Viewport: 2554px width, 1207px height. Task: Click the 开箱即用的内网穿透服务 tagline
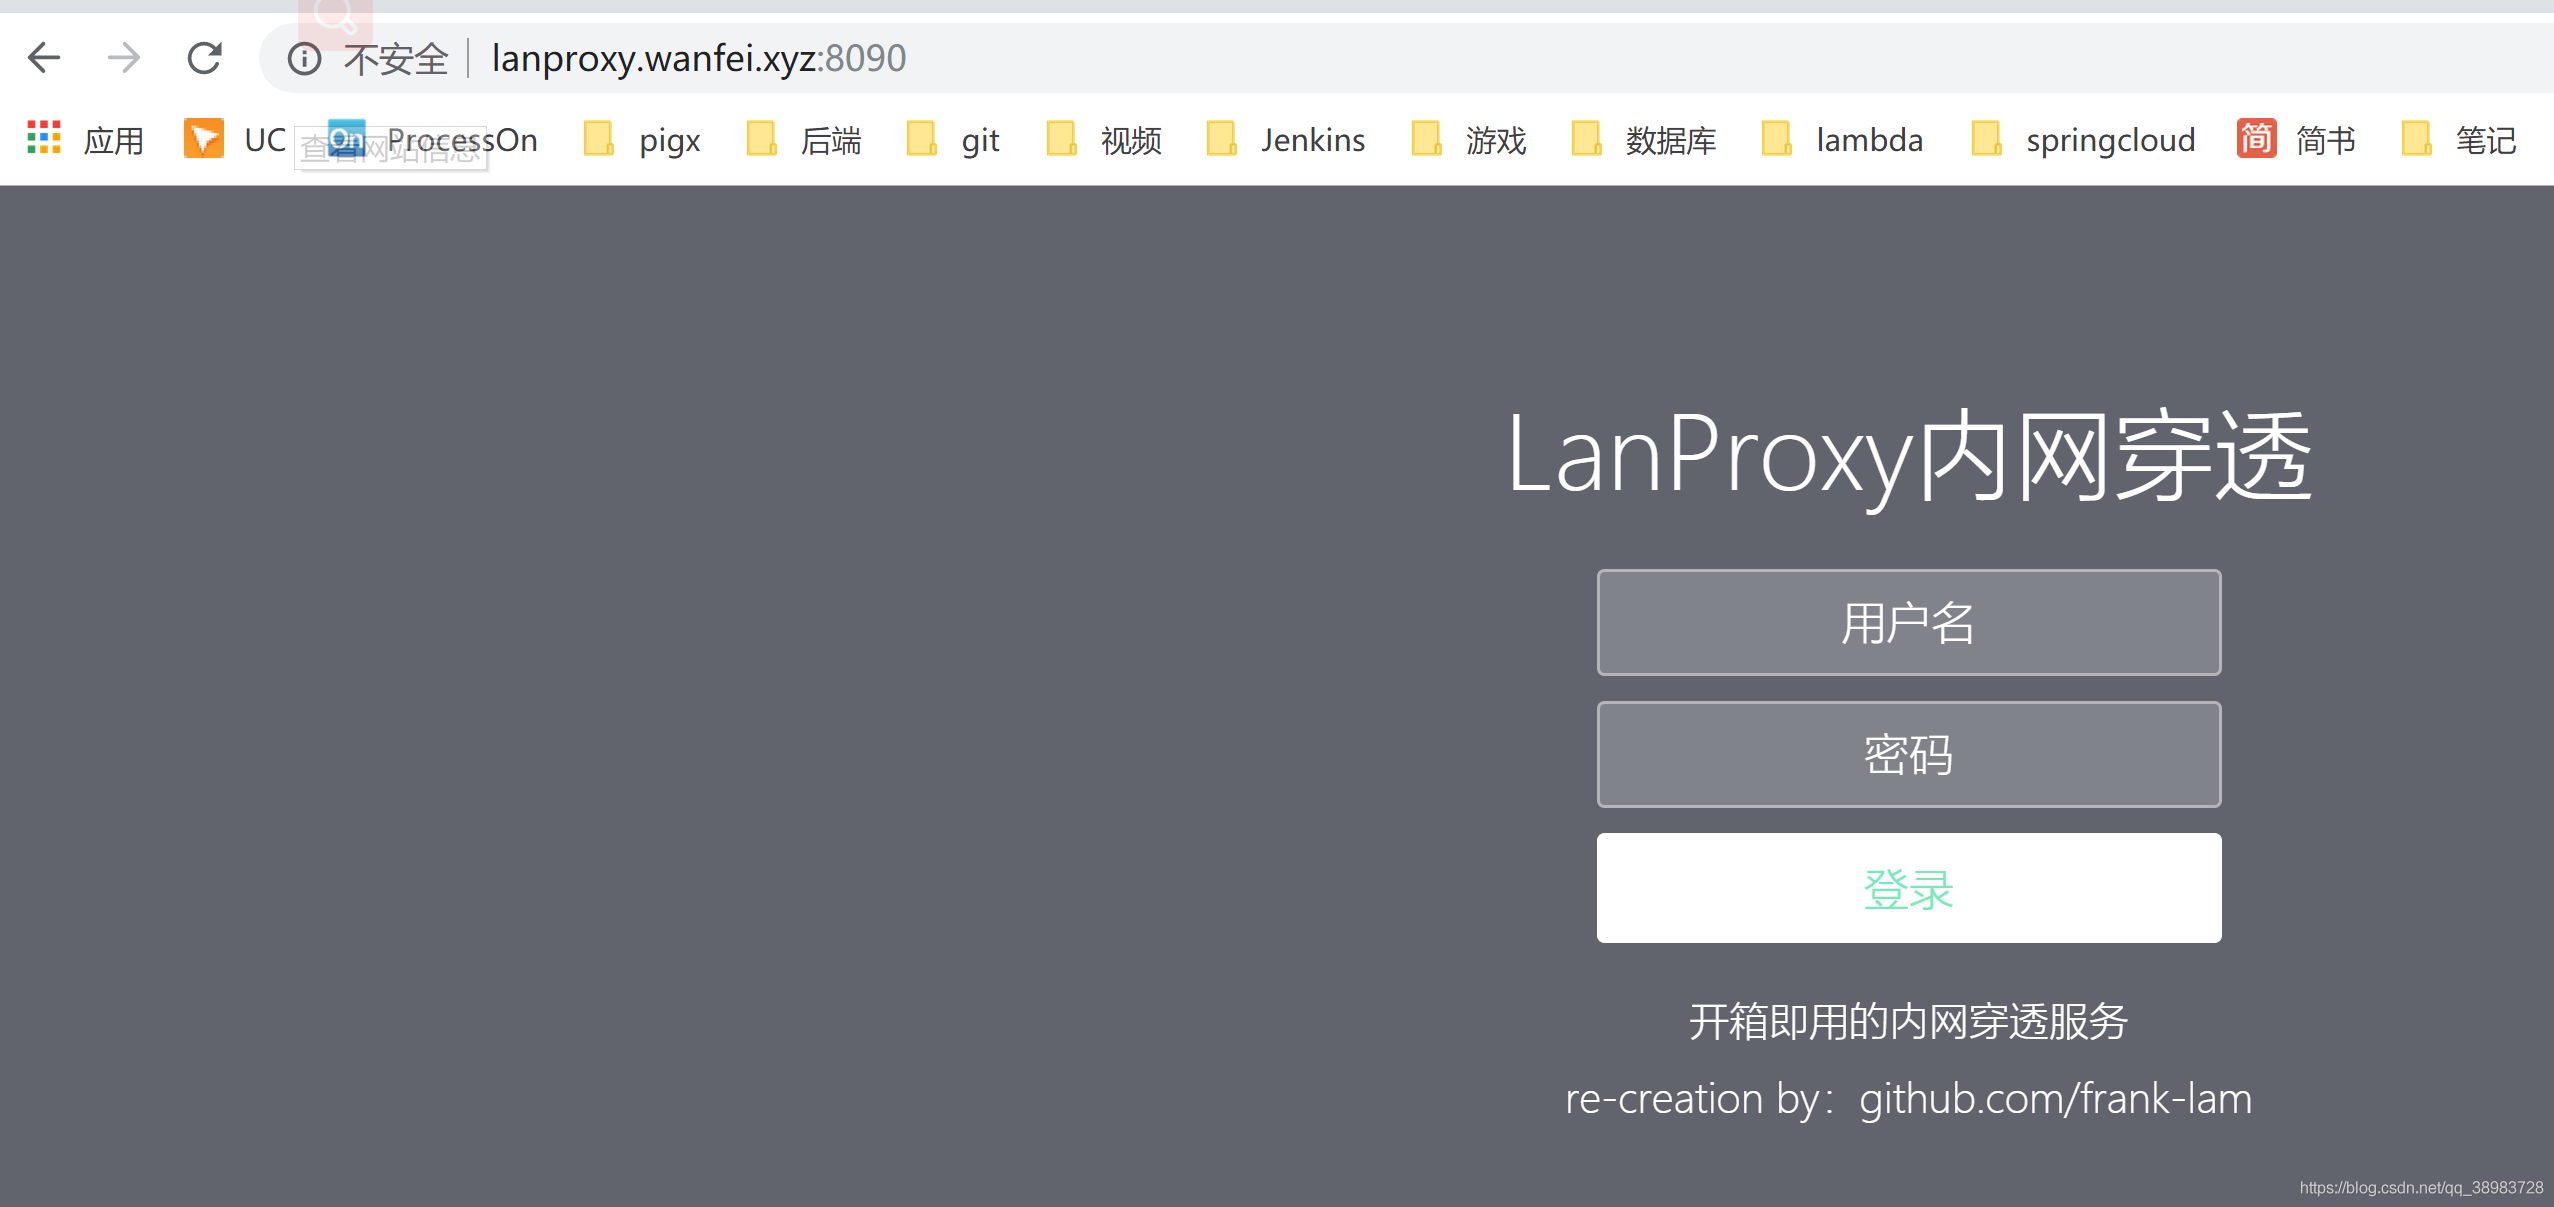pos(1908,1021)
